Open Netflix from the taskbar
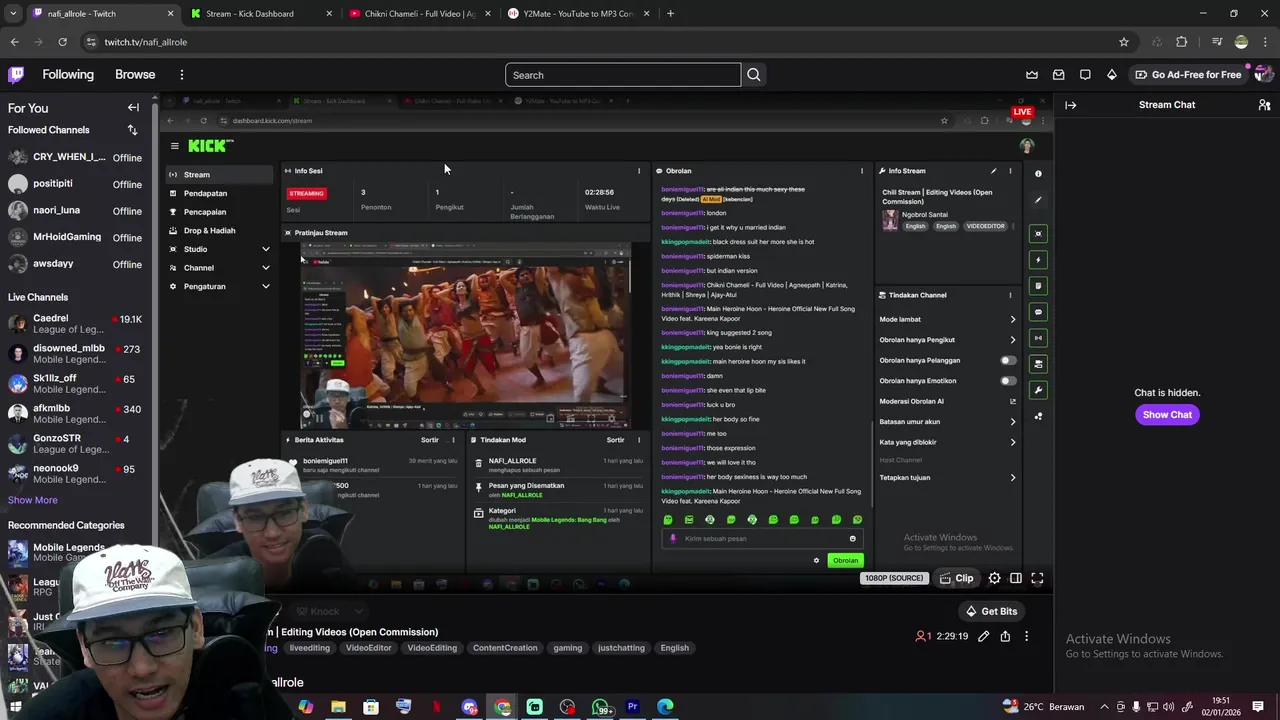1280x720 pixels. pyautogui.click(x=436, y=707)
